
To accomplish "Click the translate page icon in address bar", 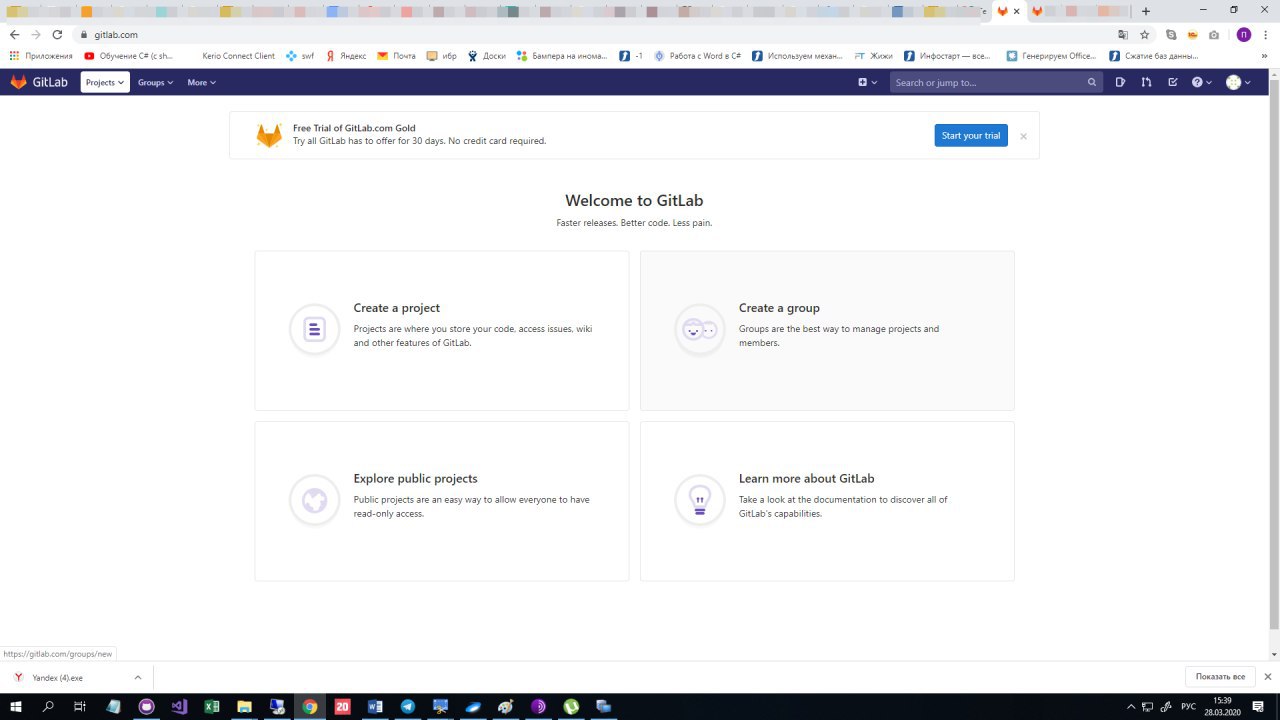I will (x=1123, y=34).
